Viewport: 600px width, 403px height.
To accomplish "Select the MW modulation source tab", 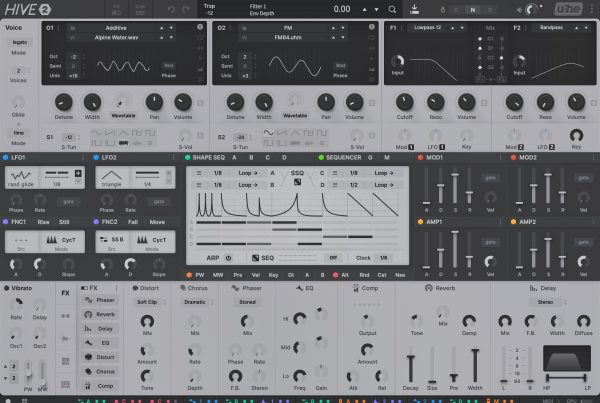I will [218, 275].
